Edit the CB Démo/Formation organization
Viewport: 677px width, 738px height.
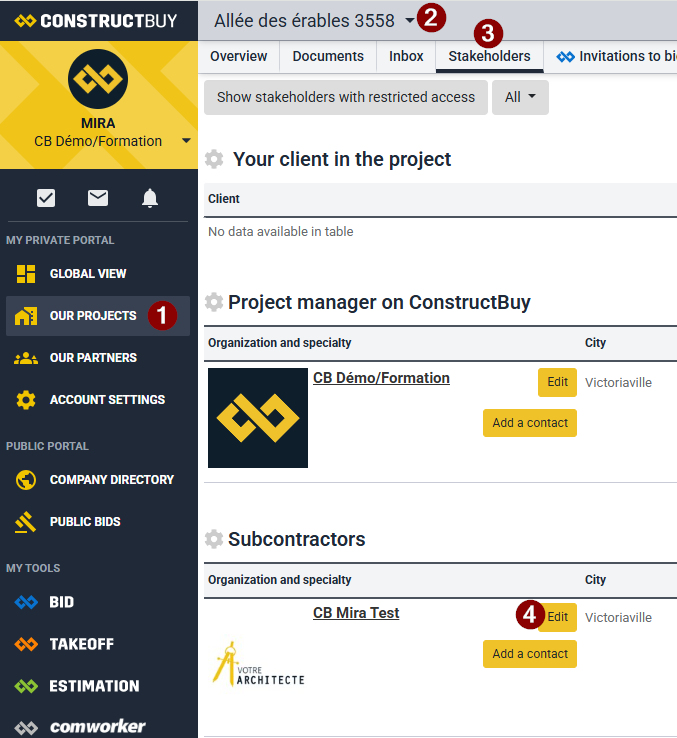pos(557,382)
